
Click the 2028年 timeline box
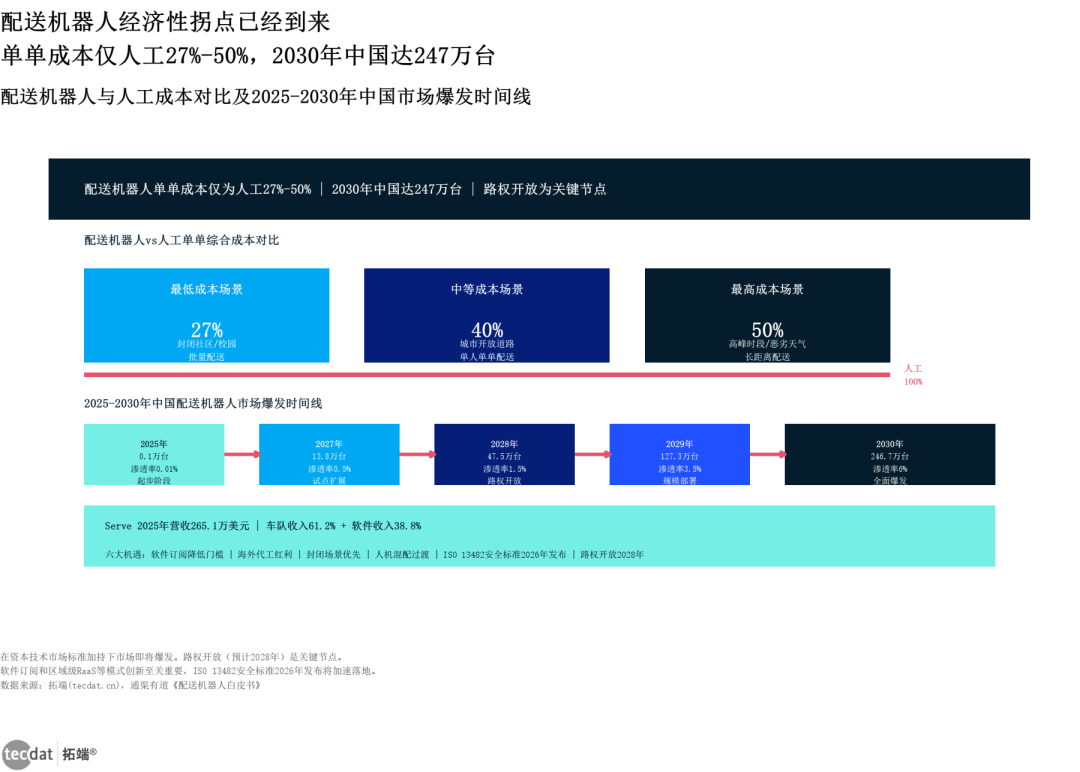(504, 455)
